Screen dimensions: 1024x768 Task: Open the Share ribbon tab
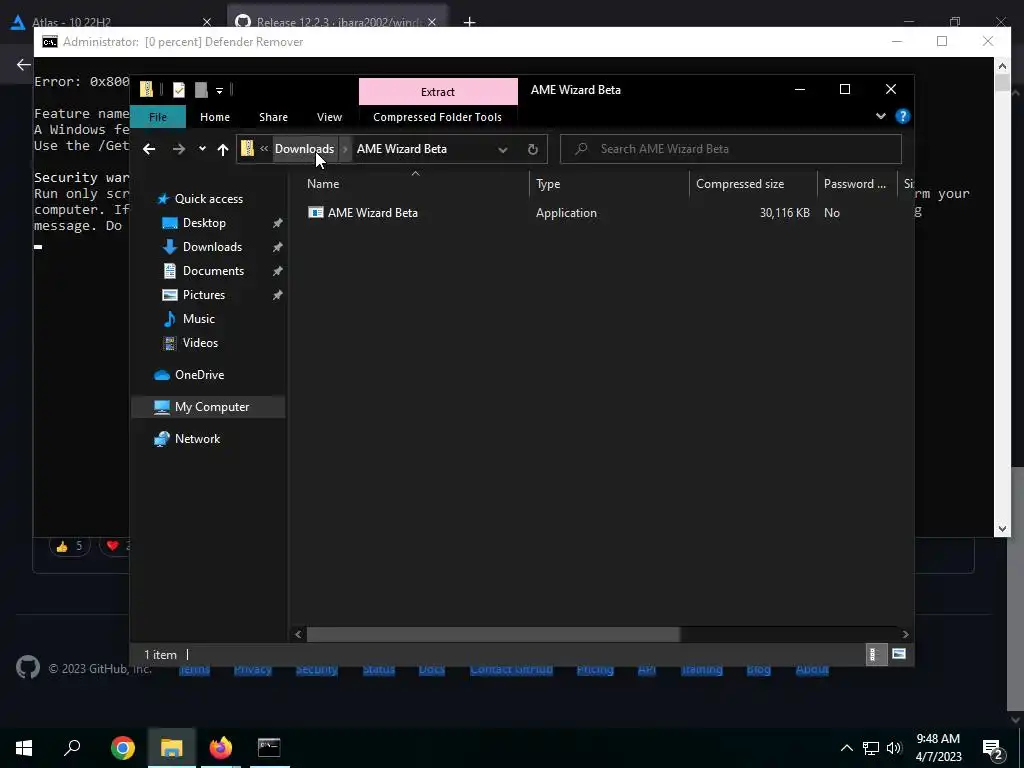click(273, 117)
